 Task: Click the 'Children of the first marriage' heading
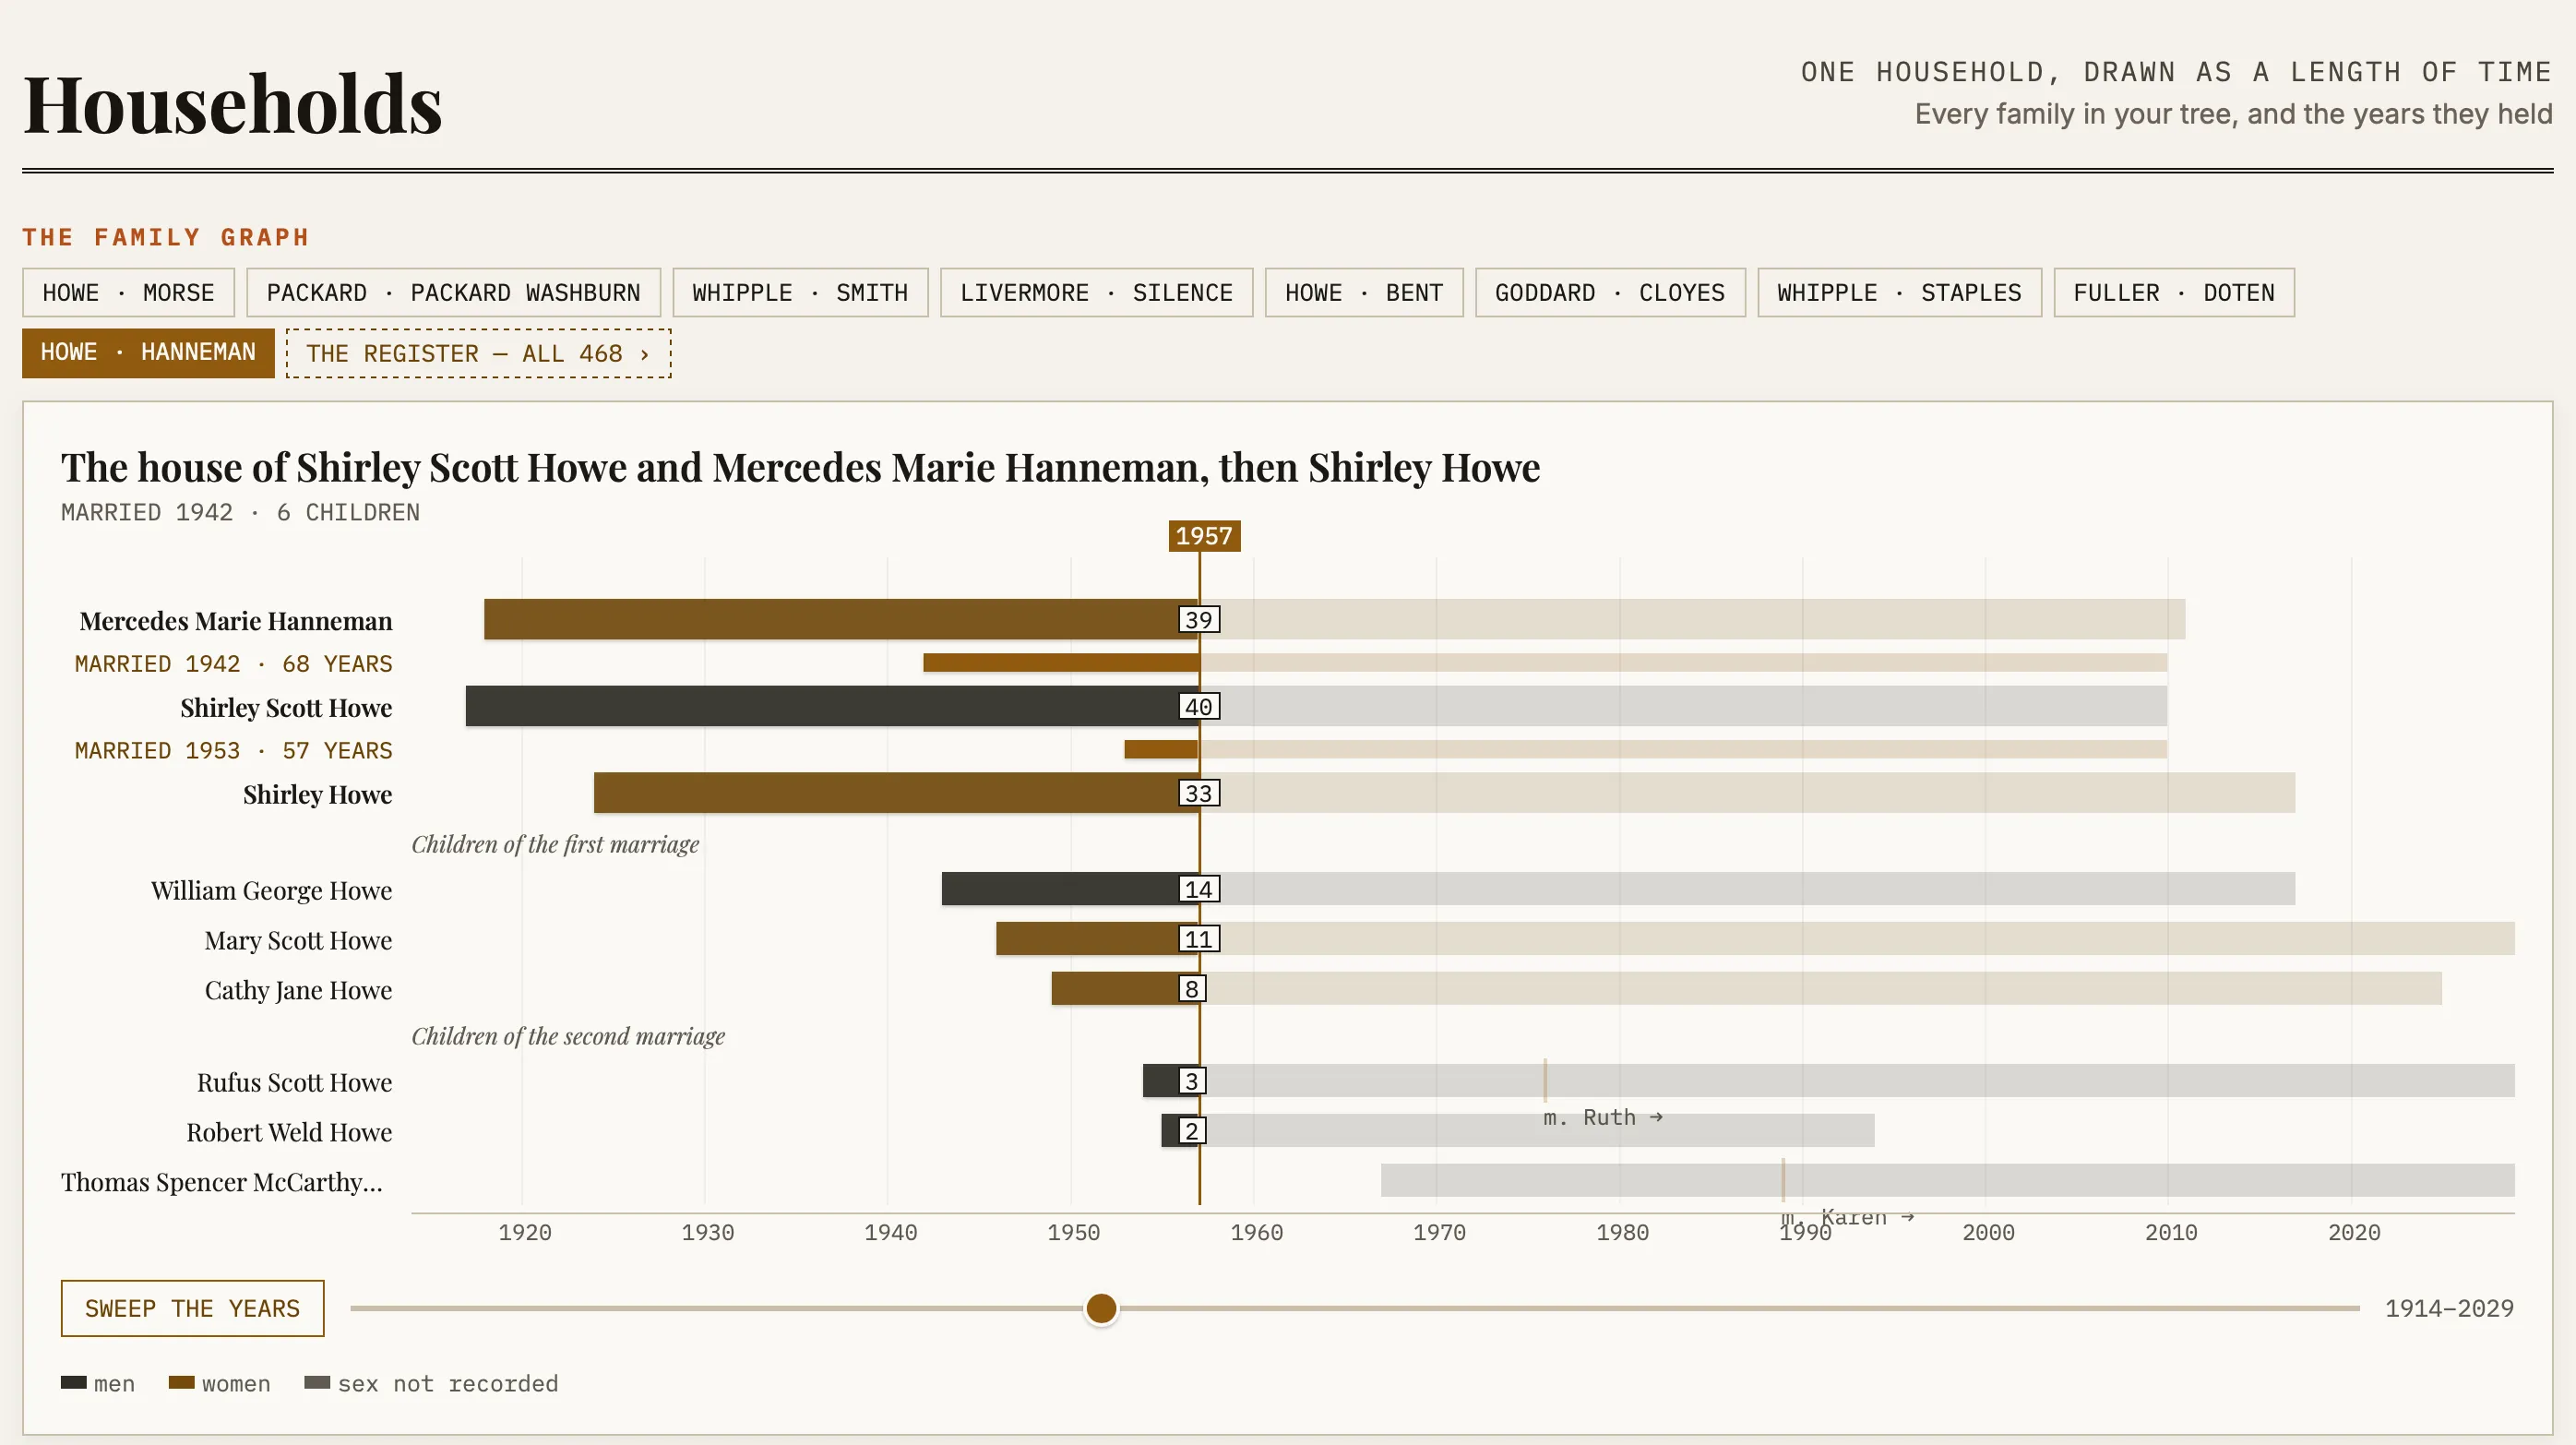555,844
